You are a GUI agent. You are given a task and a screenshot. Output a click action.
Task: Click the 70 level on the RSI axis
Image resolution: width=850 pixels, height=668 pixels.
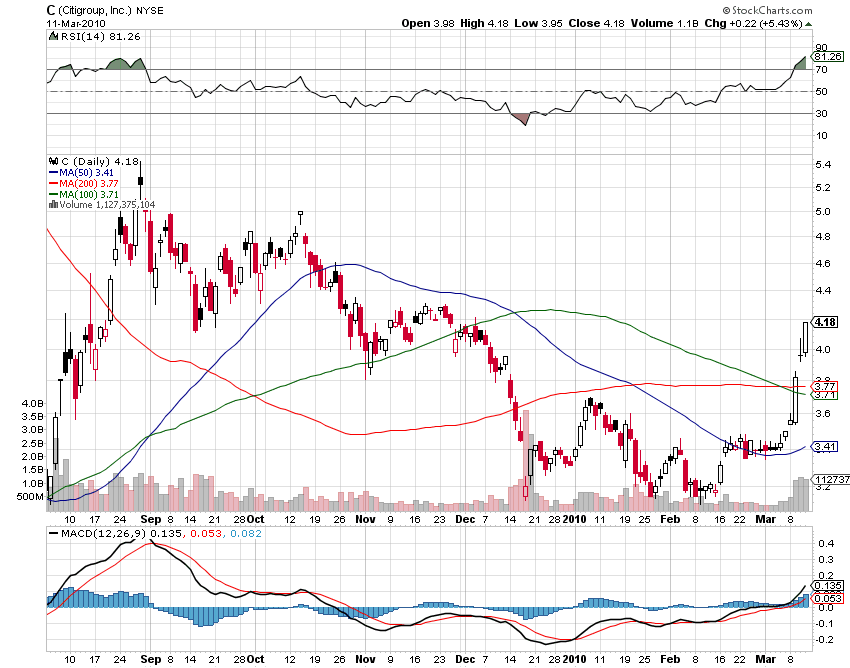(821, 69)
